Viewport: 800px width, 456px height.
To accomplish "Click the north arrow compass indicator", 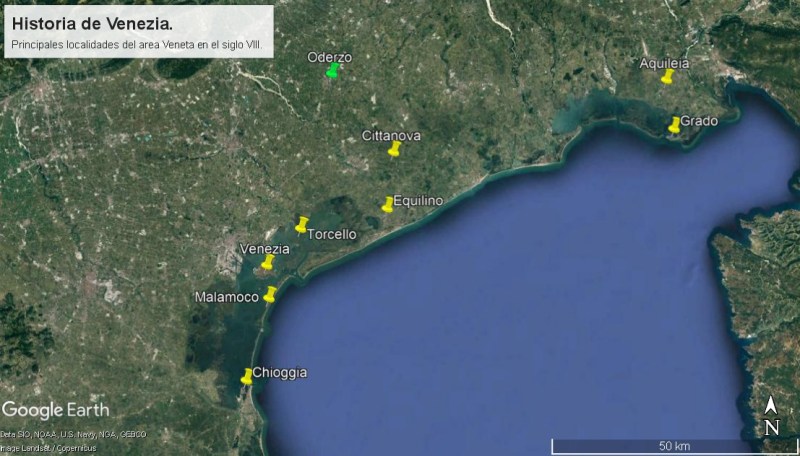I will pos(771,417).
